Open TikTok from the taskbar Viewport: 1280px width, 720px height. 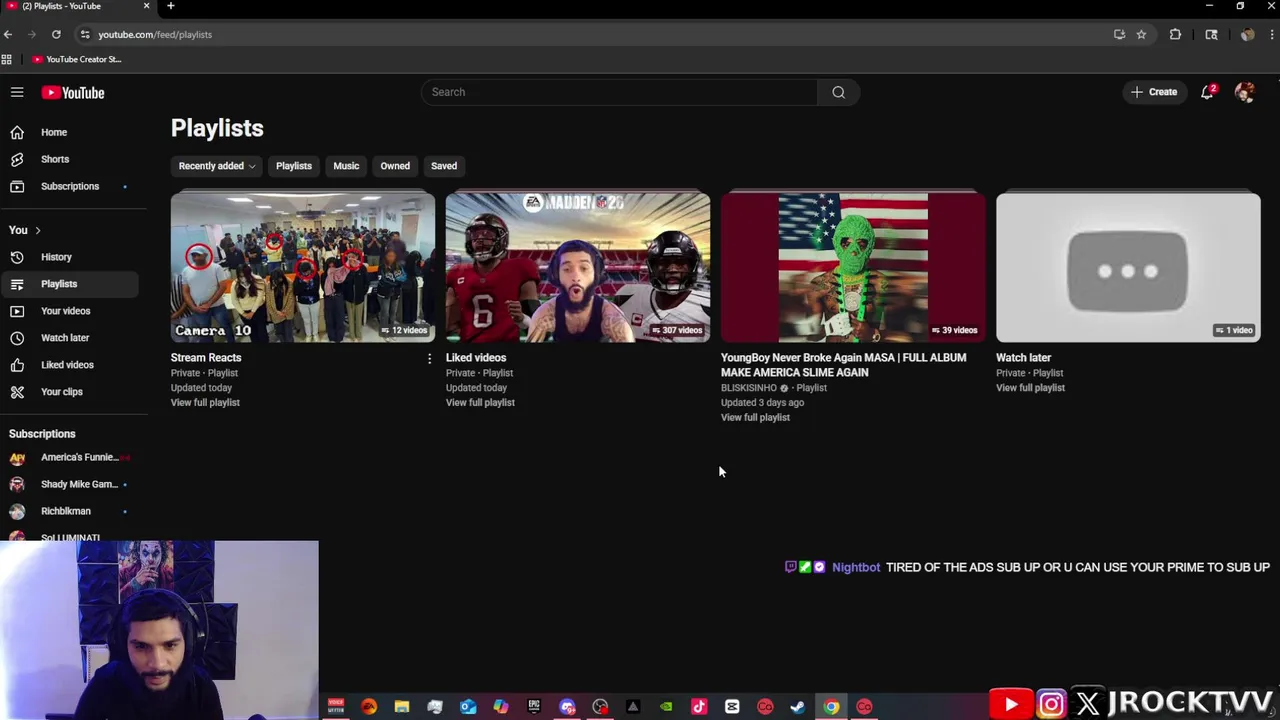coord(699,707)
